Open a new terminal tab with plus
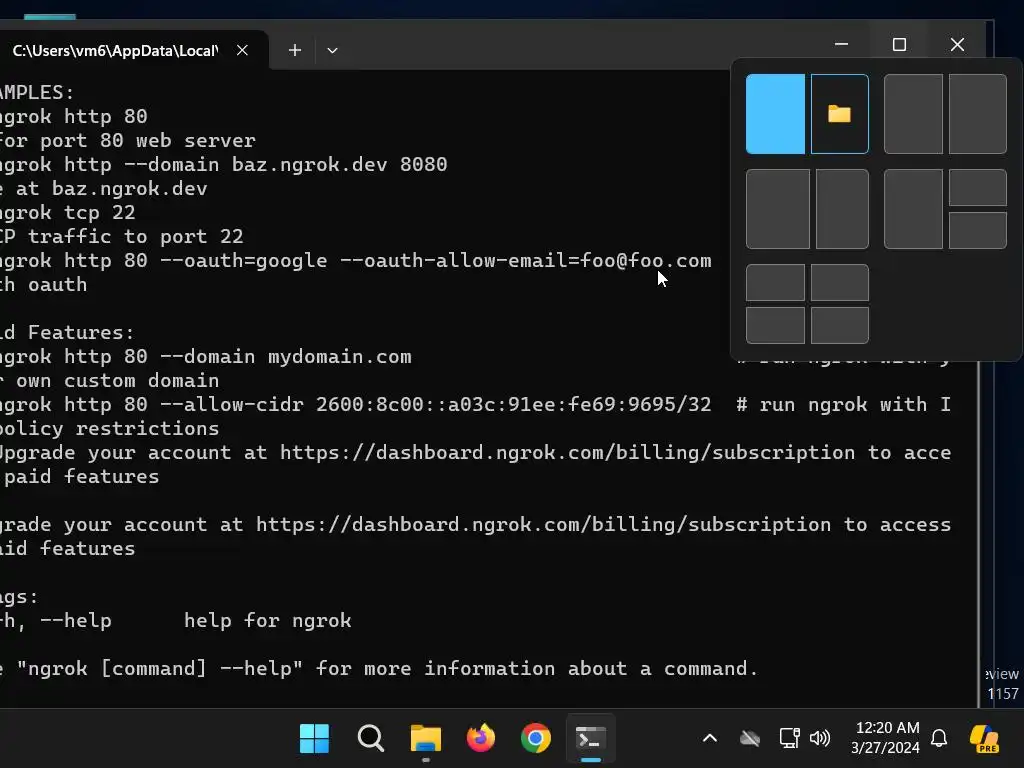1024x768 pixels. pos(295,50)
